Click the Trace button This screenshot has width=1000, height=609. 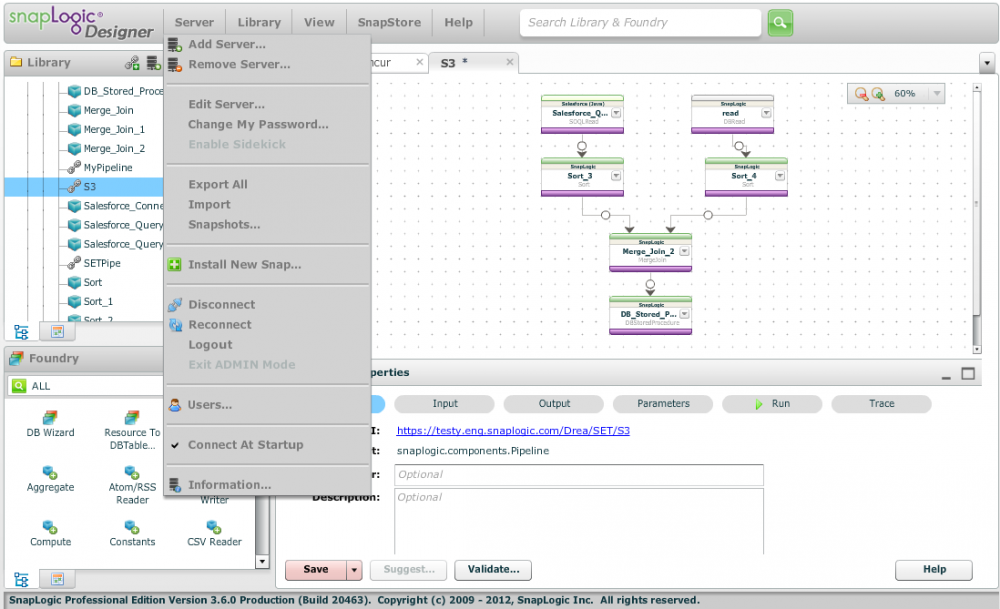tap(881, 404)
